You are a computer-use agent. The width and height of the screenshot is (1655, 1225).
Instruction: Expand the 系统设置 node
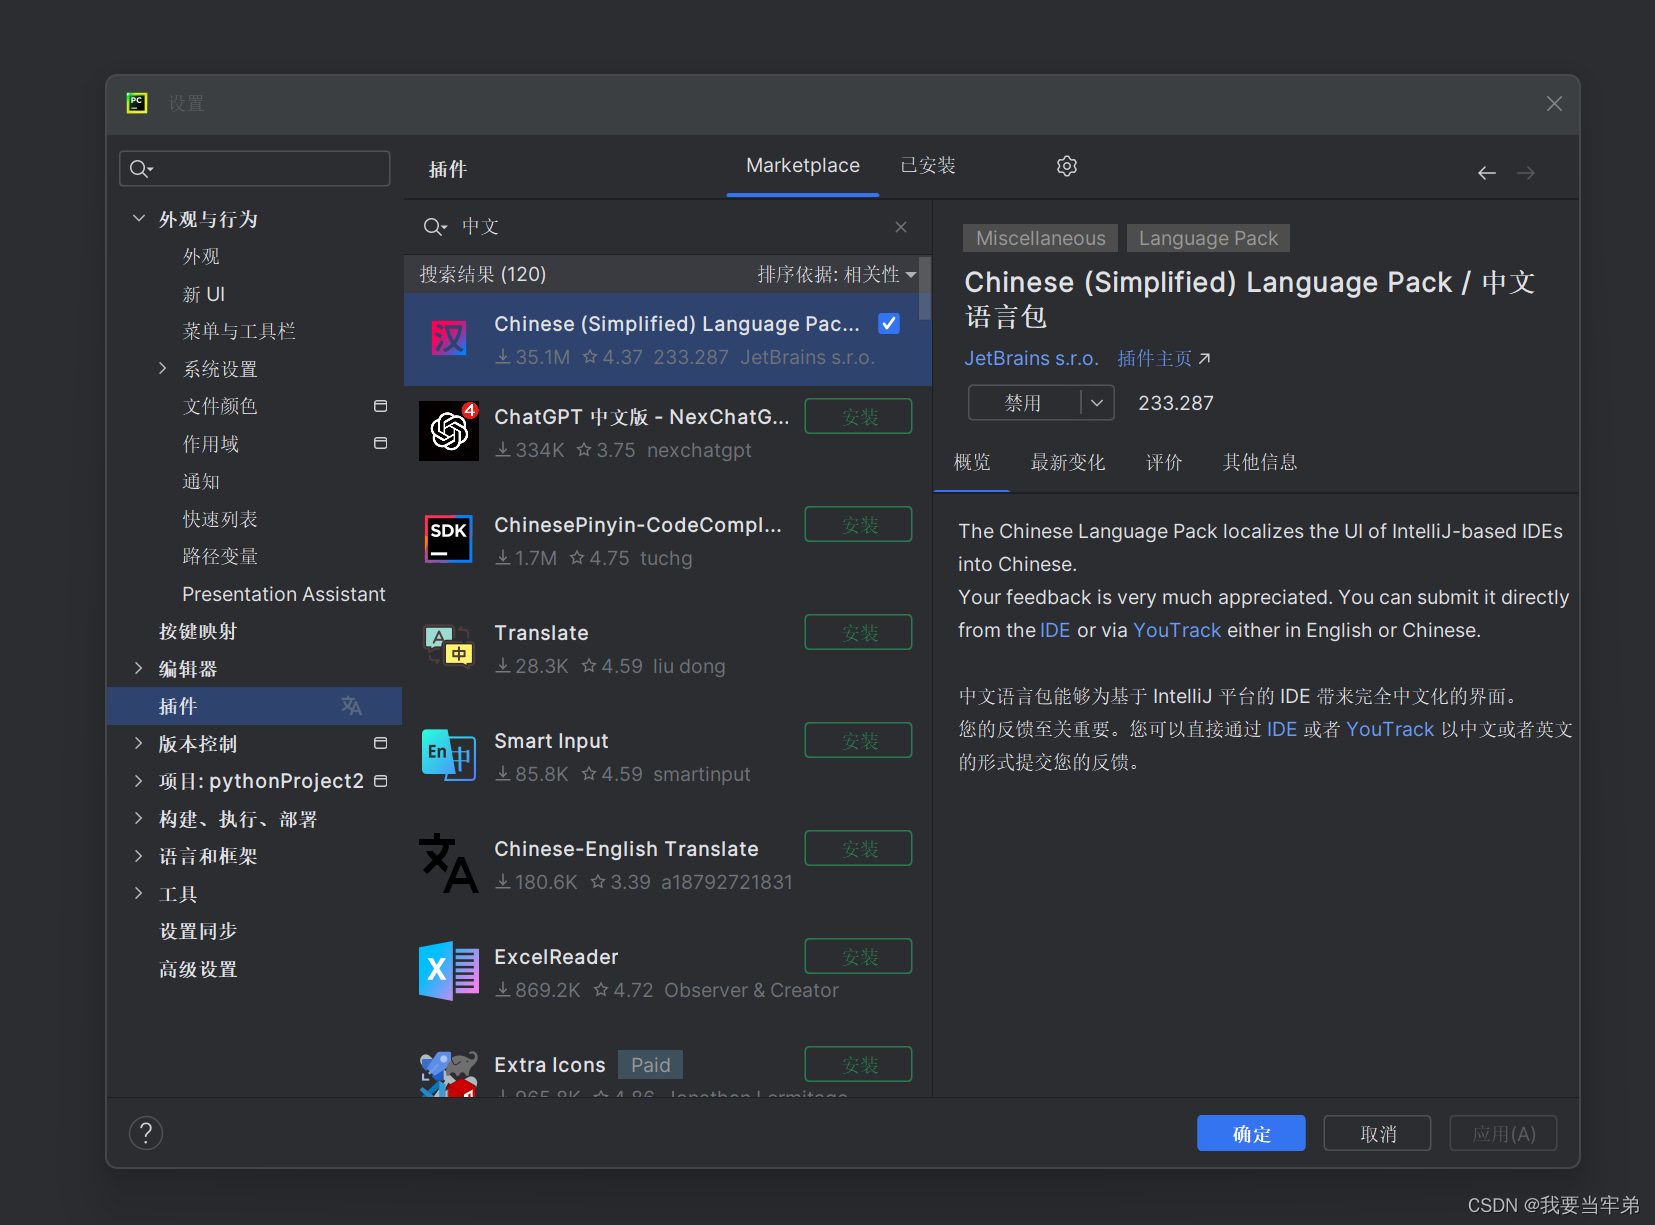coord(162,369)
